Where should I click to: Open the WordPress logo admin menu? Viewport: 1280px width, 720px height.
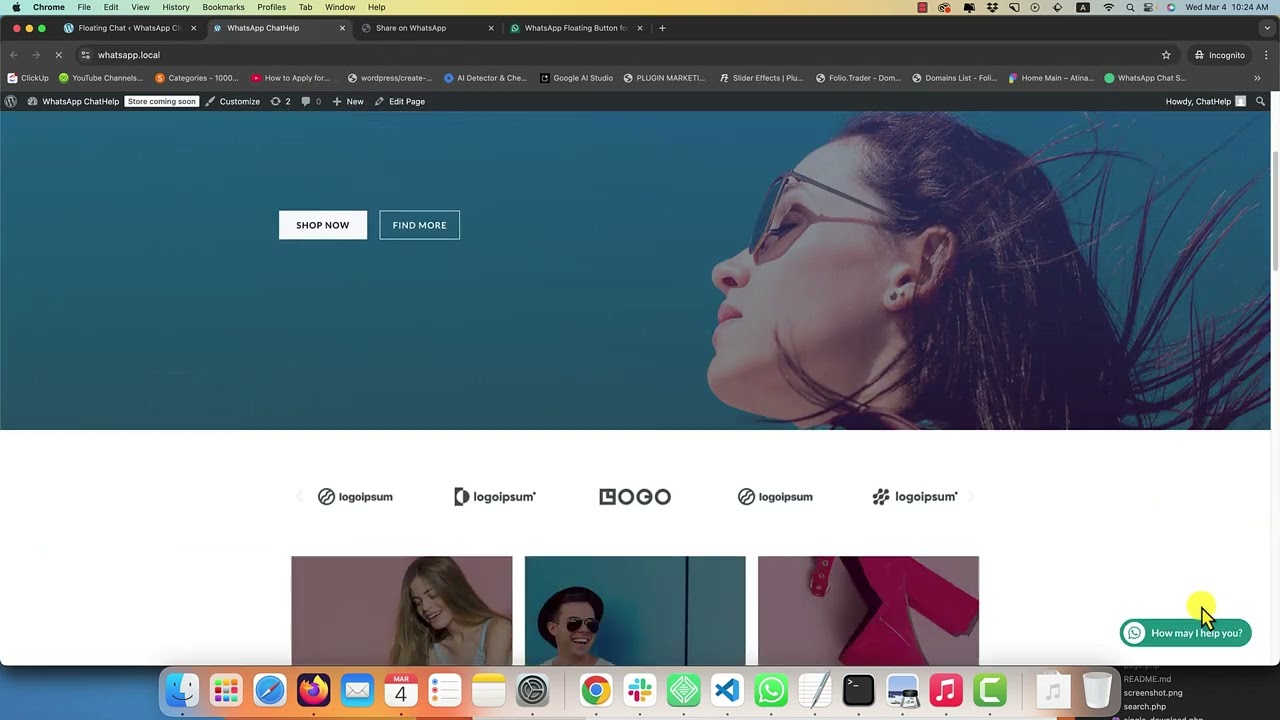point(11,101)
